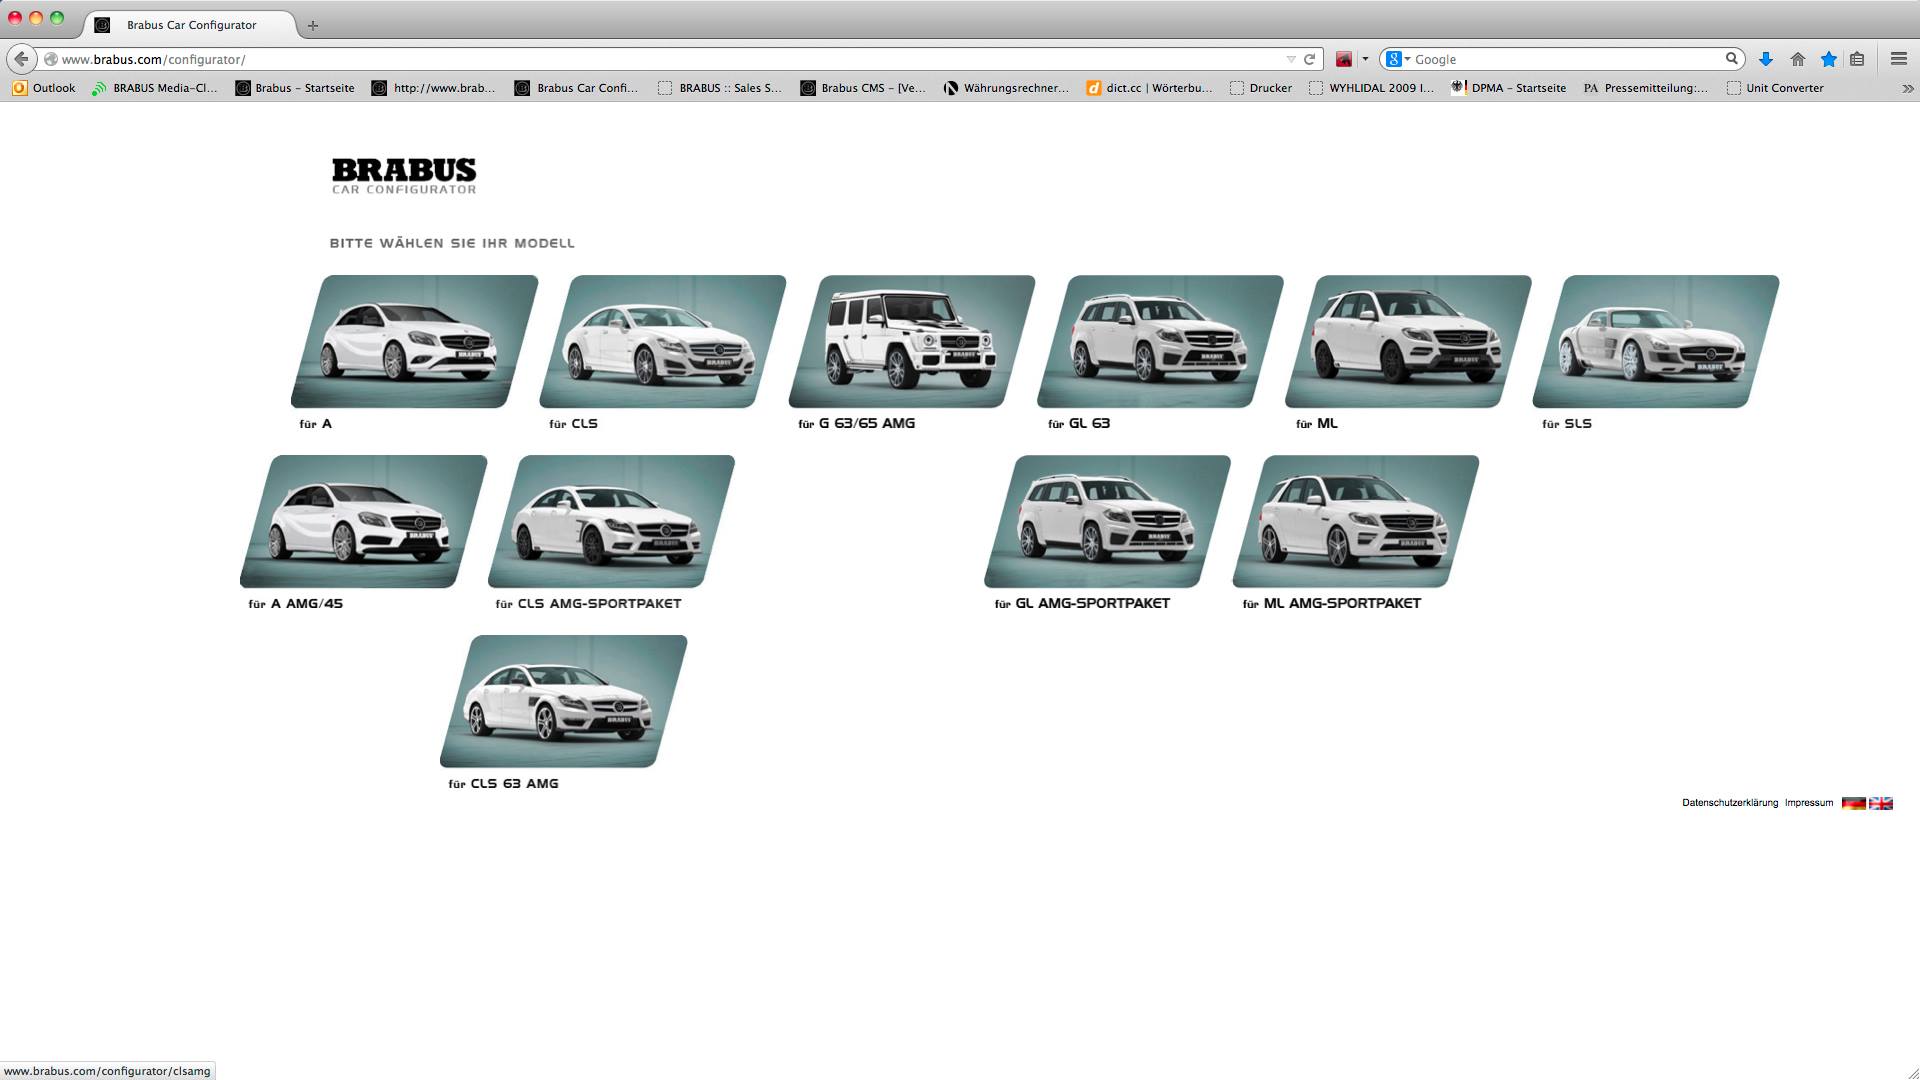Open the Unit Converter bookmark
This screenshot has width=1920, height=1080.
point(1775,88)
